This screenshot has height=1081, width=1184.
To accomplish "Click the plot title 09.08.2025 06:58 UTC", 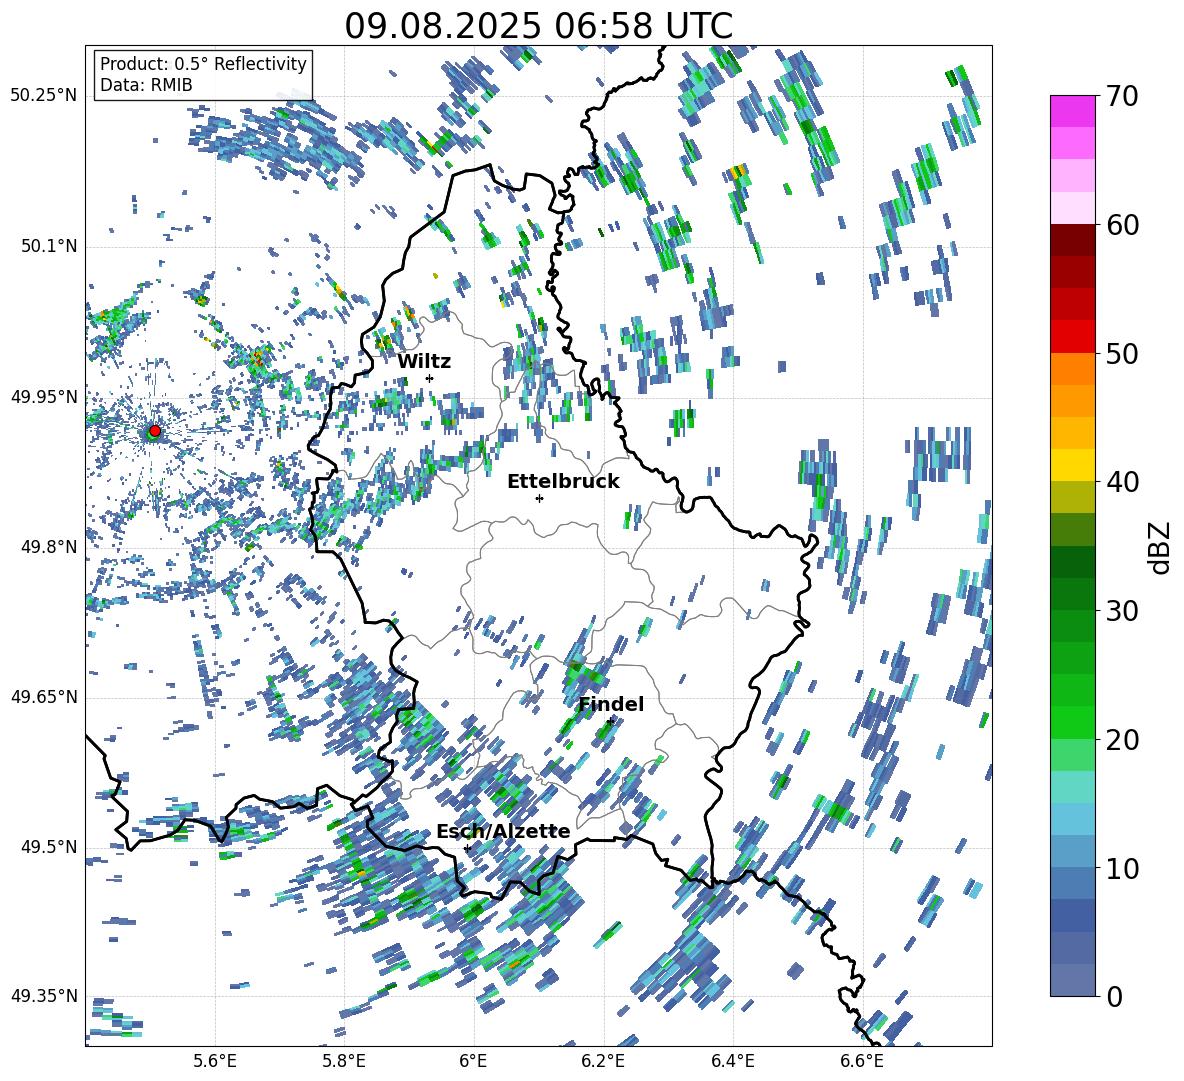I will pyautogui.click(x=538, y=26).
